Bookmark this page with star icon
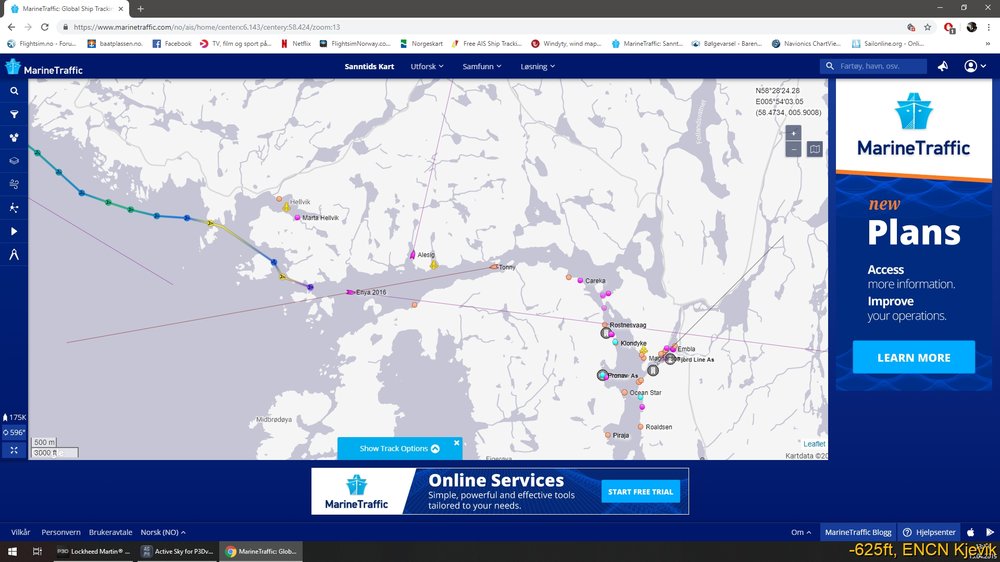The height and width of the screenshot is (562, 1000). 927,27
